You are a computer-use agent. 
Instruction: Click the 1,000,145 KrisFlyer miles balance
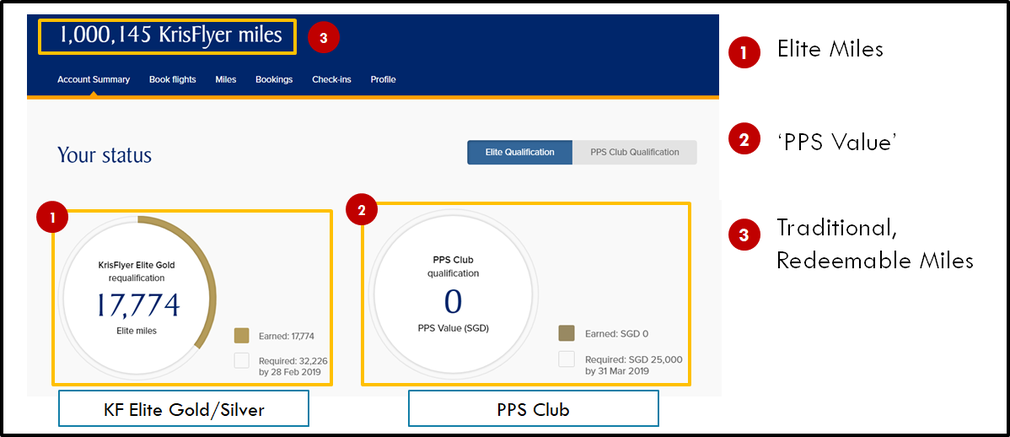coord(171,35)
